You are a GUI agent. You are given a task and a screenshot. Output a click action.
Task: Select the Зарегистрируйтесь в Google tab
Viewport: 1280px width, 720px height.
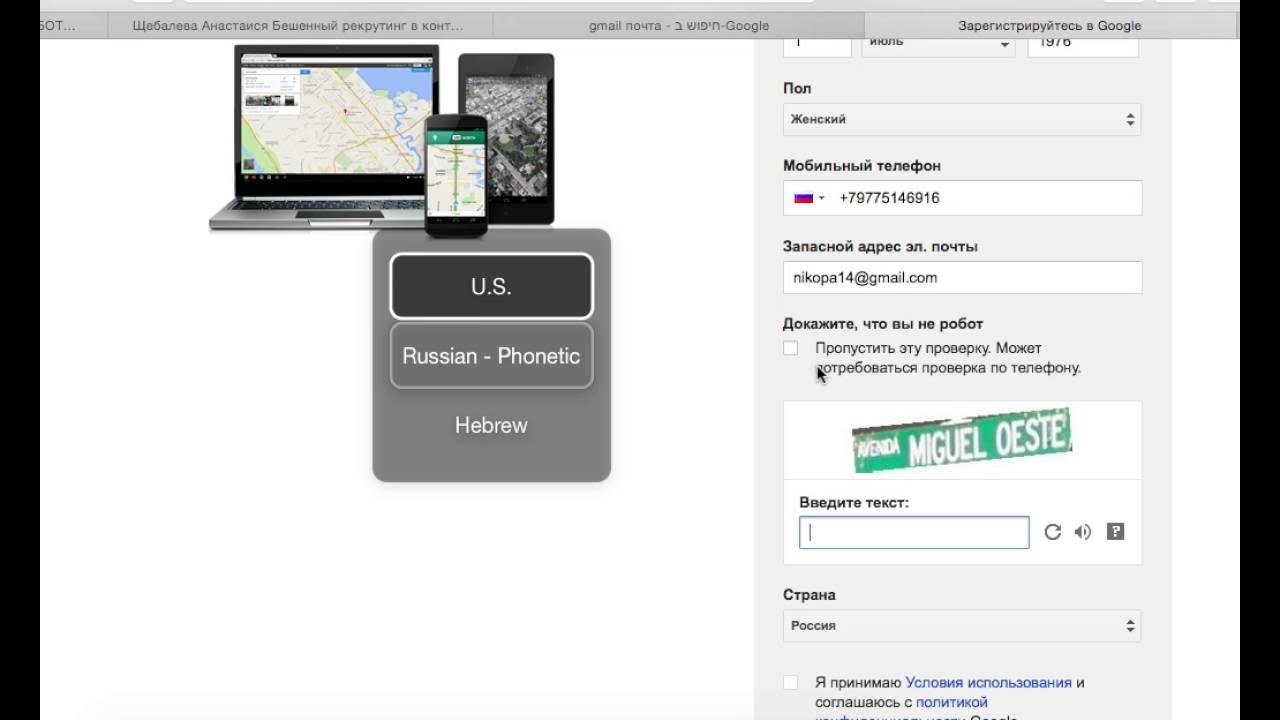coord(1049,26)
